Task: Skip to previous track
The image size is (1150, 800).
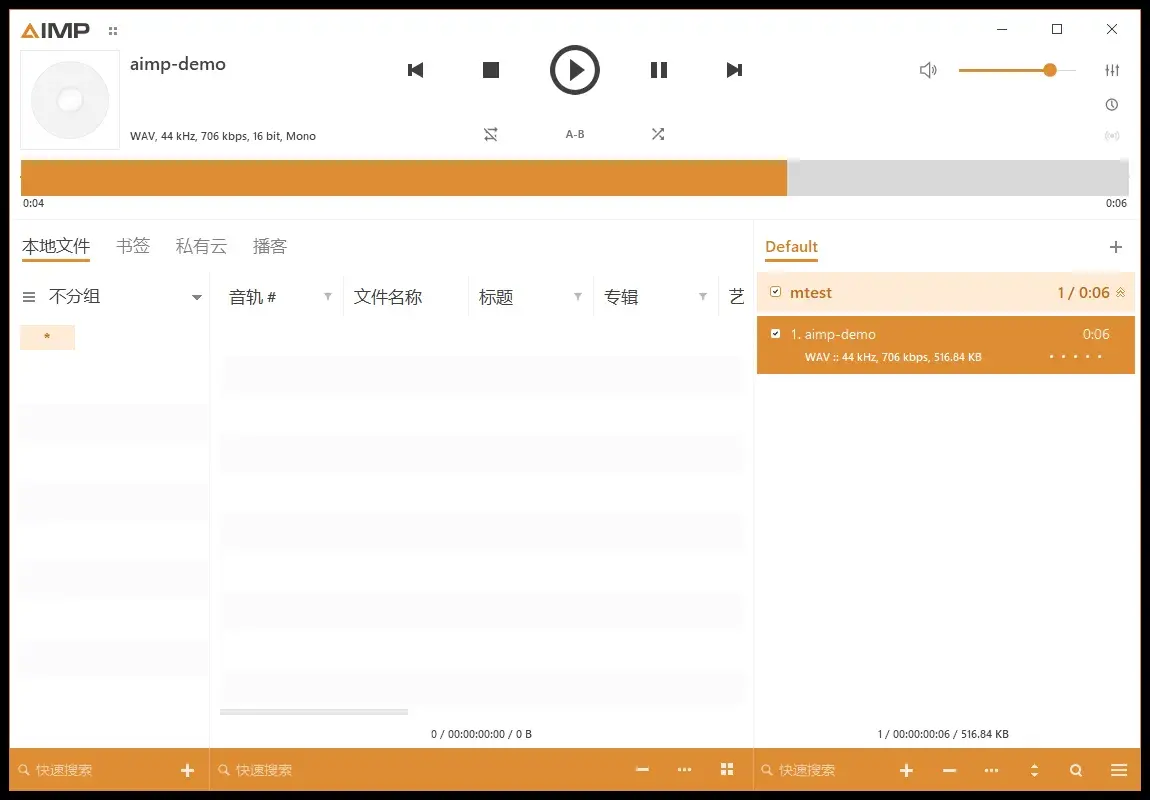Action: pos(416,70)
